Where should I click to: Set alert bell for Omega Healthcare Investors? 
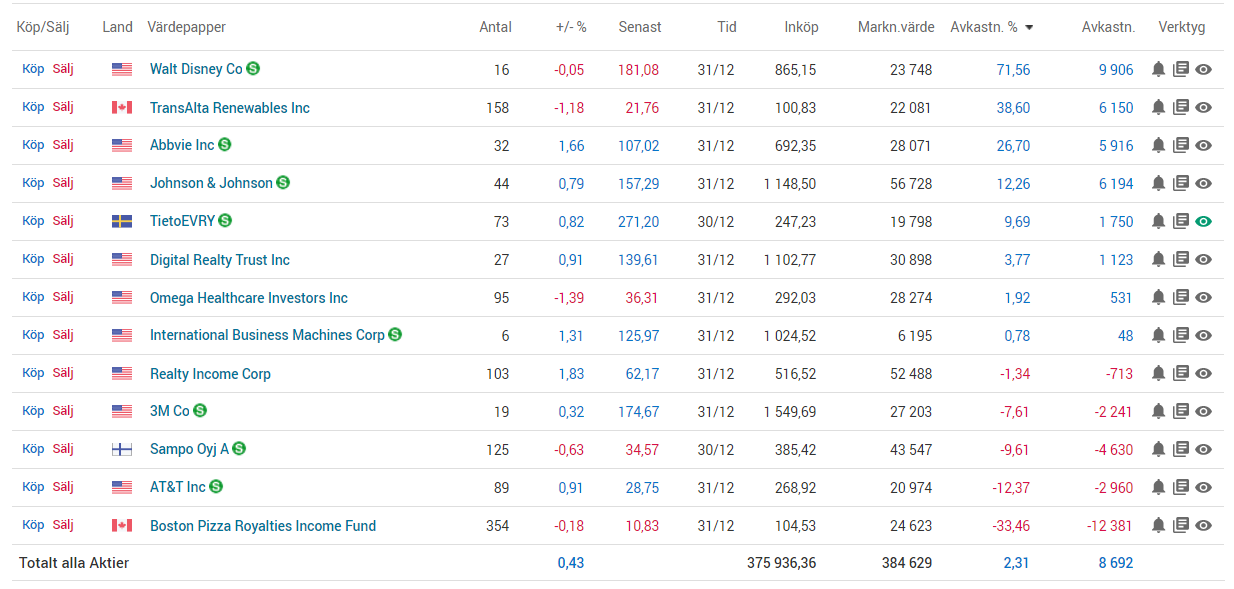(1158, 297)
